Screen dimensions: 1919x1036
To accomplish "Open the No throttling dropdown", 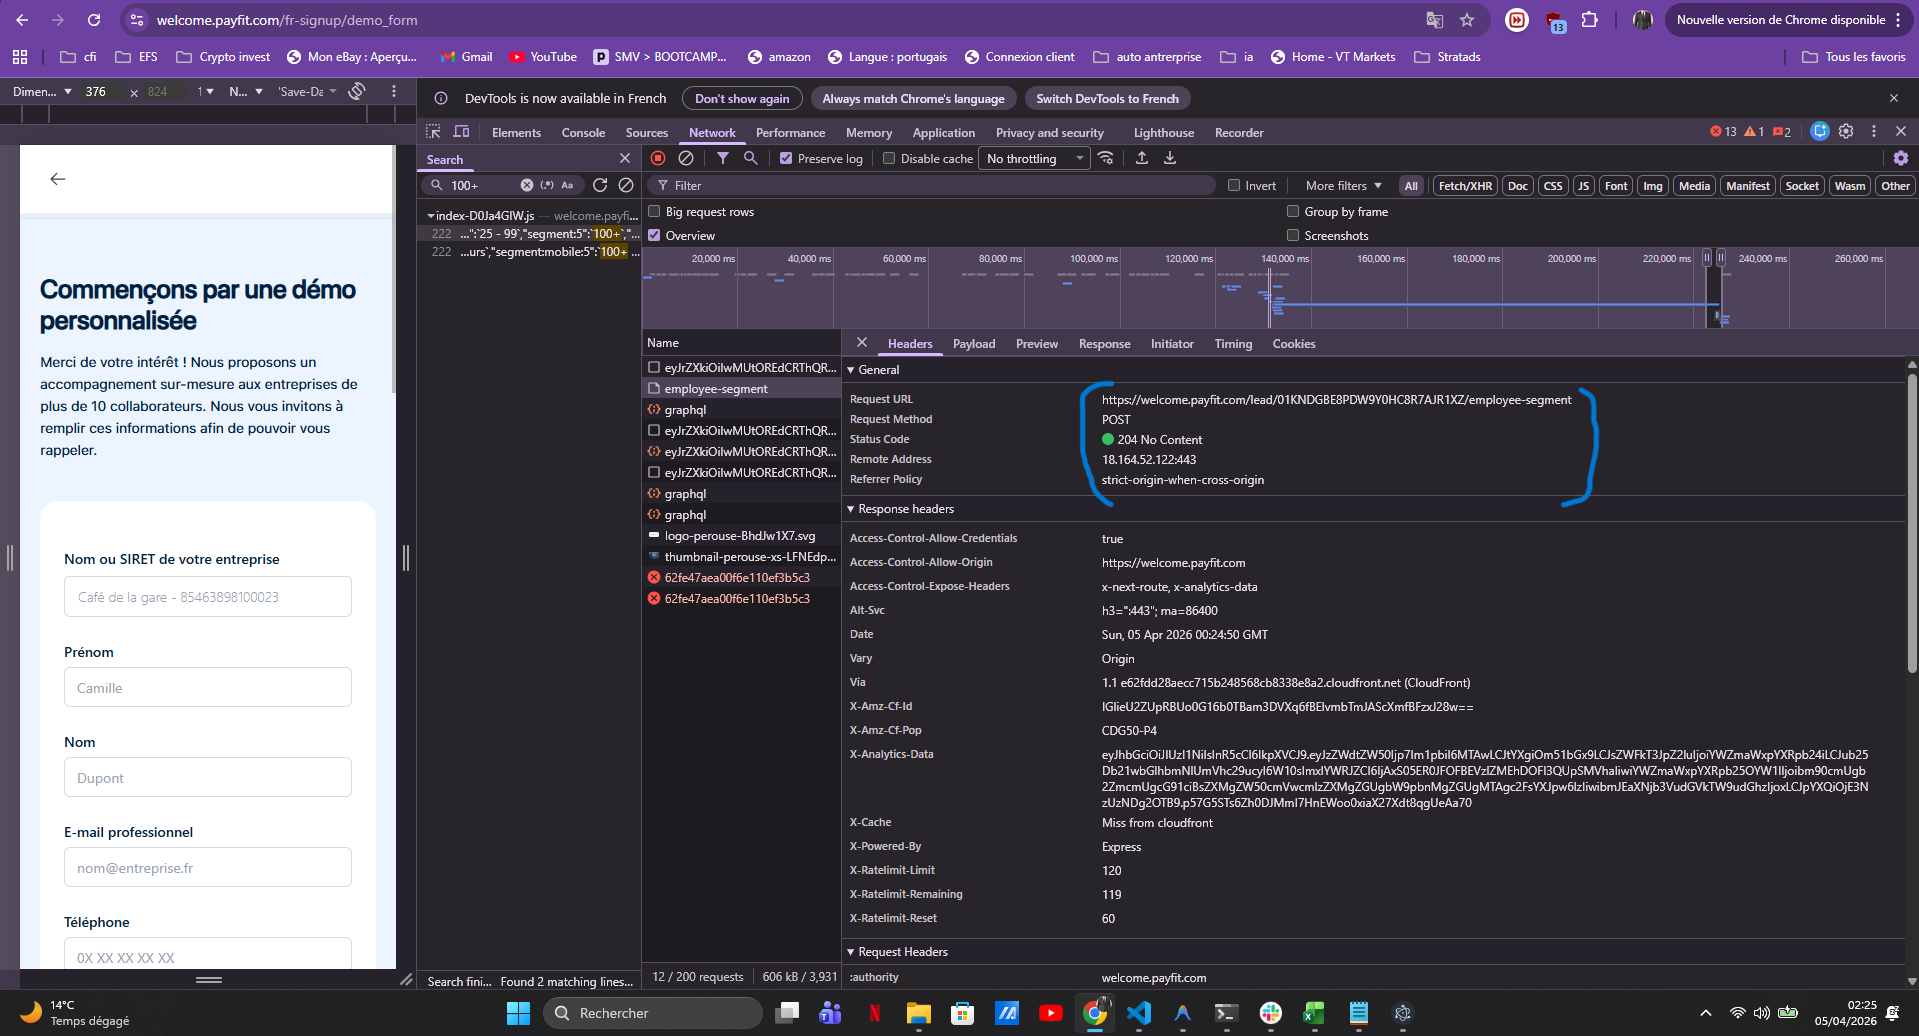I will click(1035, 158).
